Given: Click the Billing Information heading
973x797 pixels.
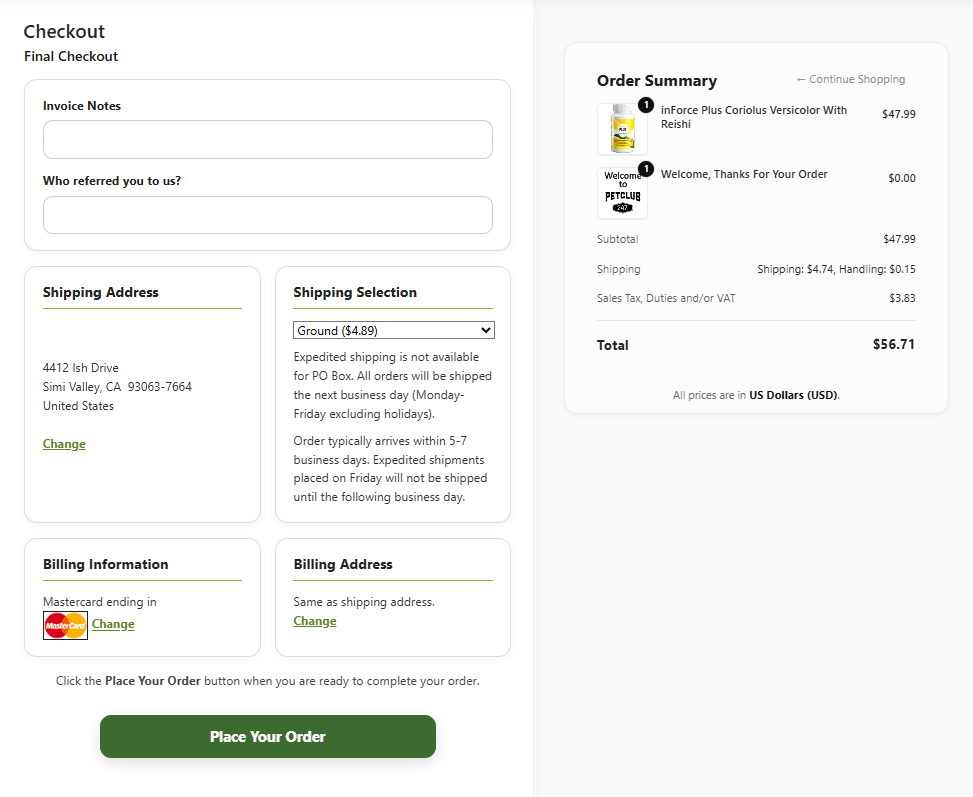Looking at the screenshot, I should (105, 564).
